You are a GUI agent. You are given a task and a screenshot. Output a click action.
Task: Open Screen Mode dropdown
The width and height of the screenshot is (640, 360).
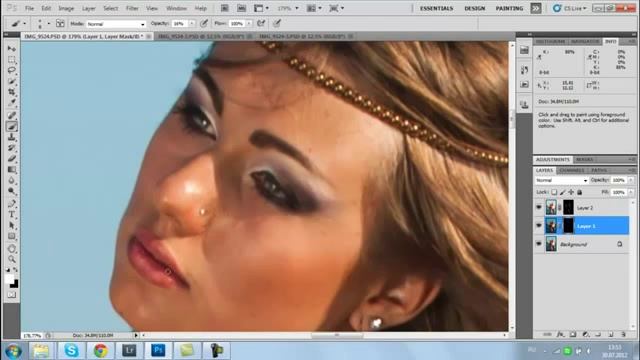337,8
